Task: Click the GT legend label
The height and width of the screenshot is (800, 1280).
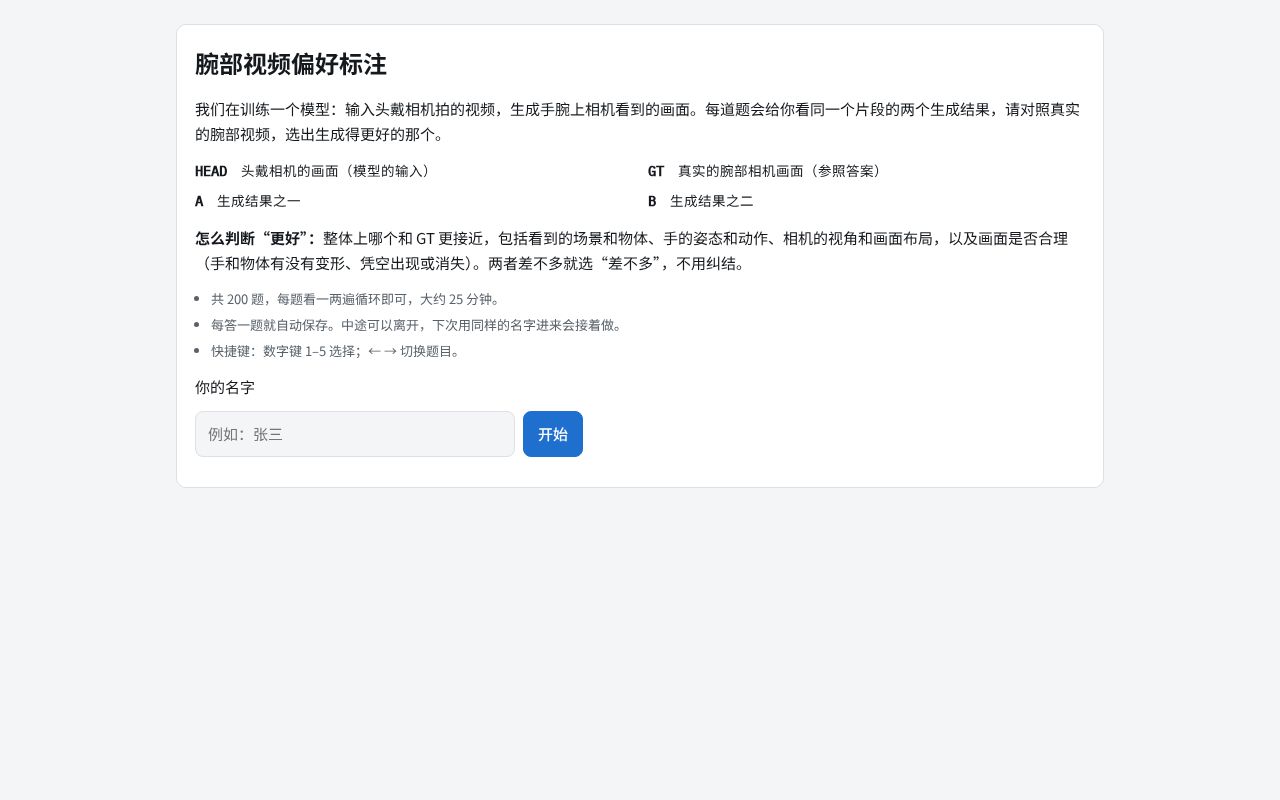Action: click(x=656, y=171)
